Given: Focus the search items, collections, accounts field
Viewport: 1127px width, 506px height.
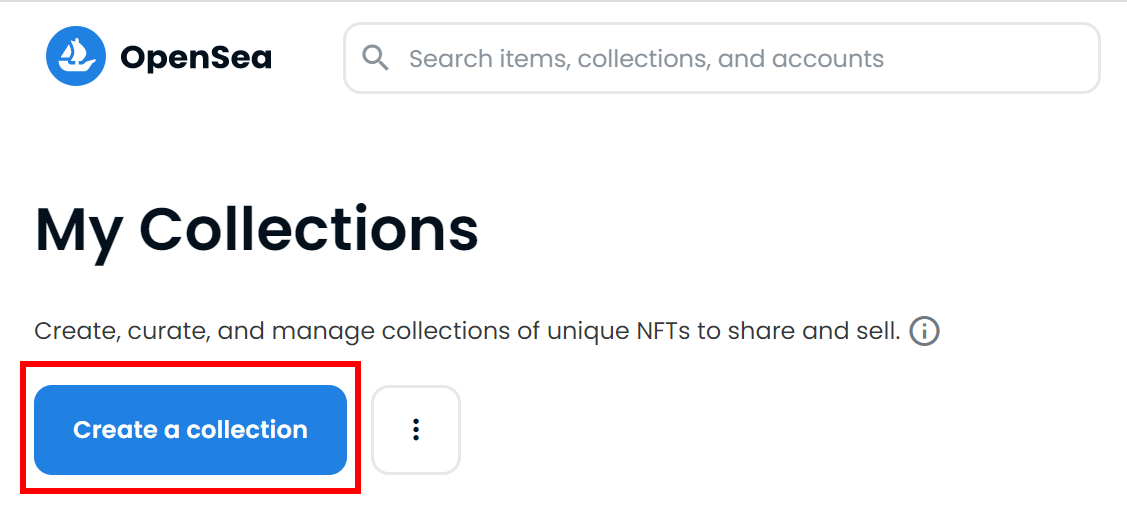Looking at the screenshot, I should [722, 58].
